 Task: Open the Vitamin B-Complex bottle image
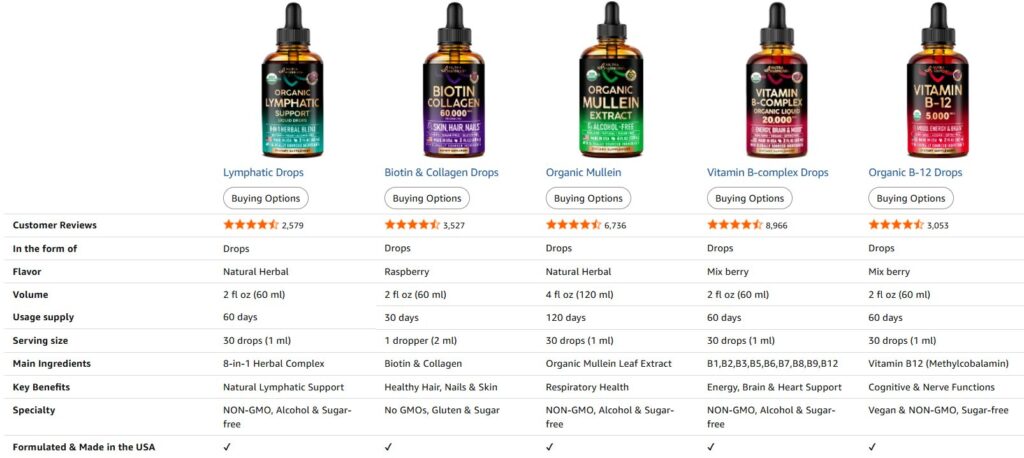(x=776, y=80)
